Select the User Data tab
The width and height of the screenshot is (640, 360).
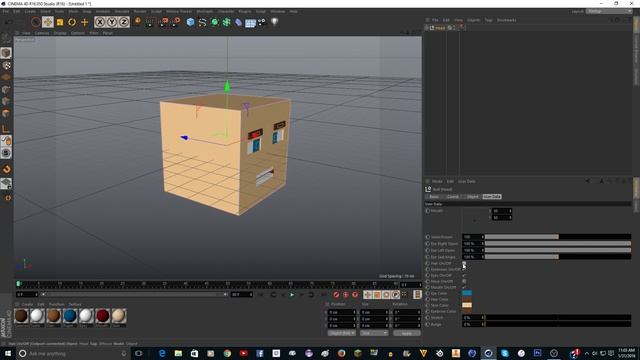tap(492, 197)
